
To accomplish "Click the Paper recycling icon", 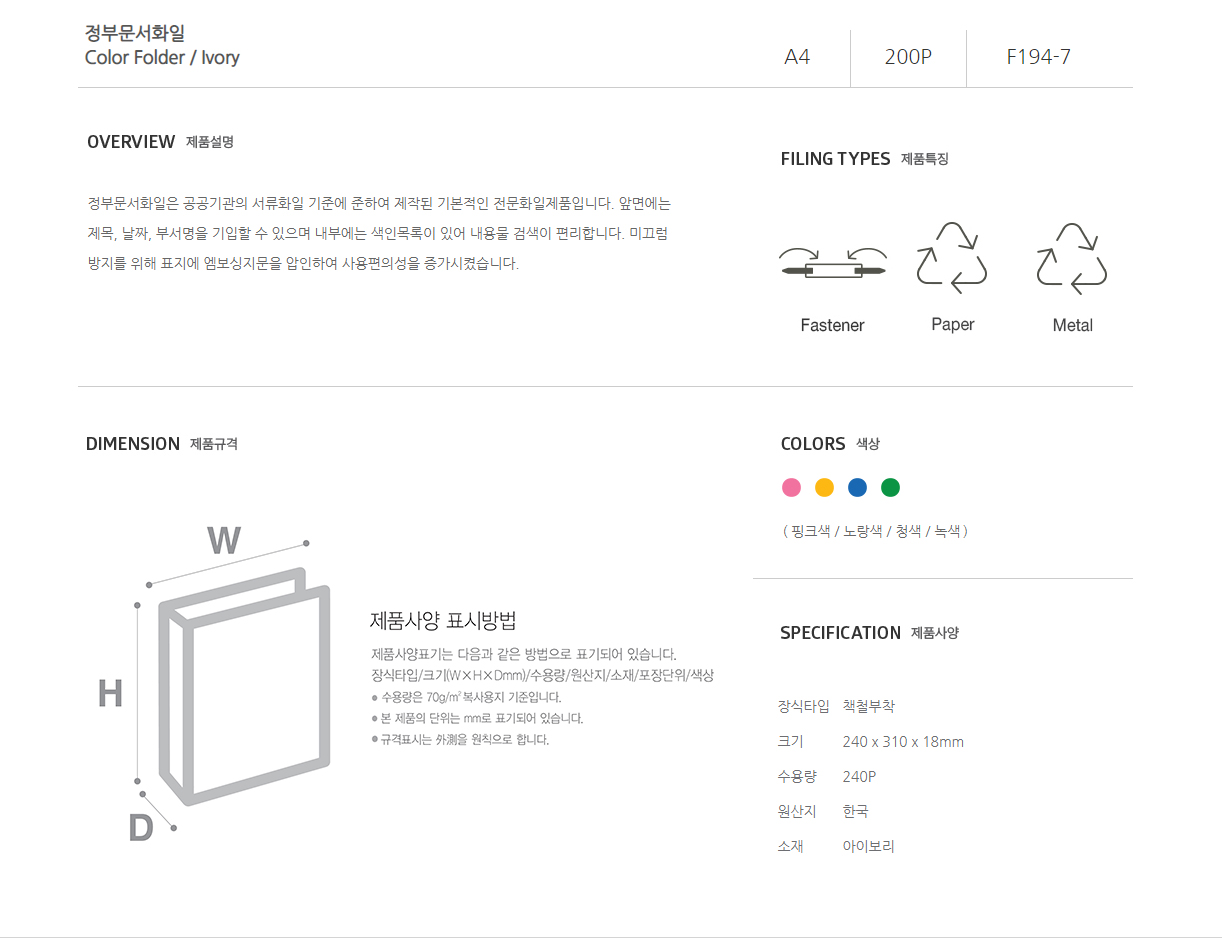I will (x=952, y=258).
